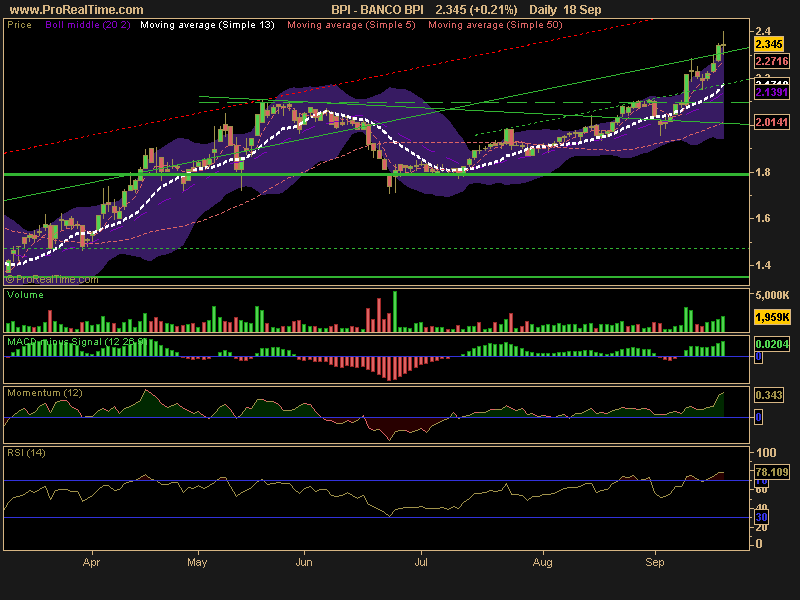Select the 'Moving average (Simple 13)' legend entry
Image resolution: width=800 pixels, height=600 pixels.
tap(207, 25)
